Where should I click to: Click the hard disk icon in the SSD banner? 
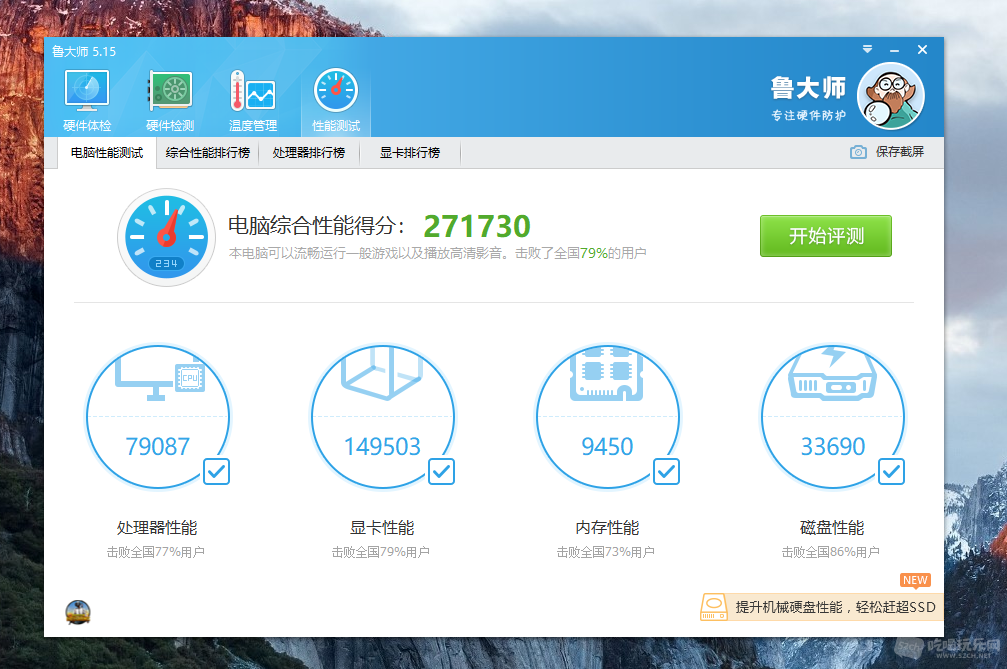coord(714,607)
